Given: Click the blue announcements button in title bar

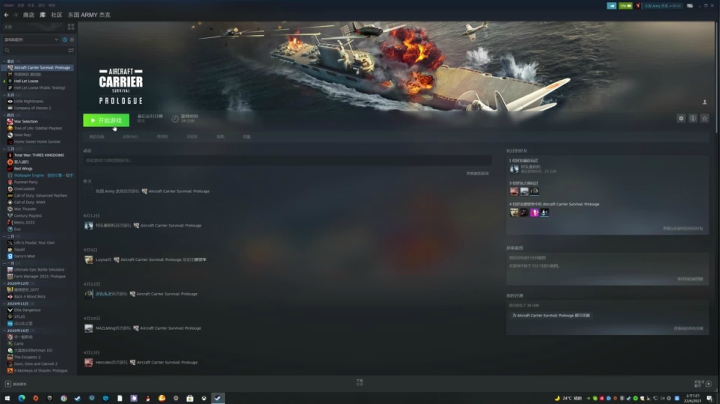Looking at the screenshot, I should (612, 6).
